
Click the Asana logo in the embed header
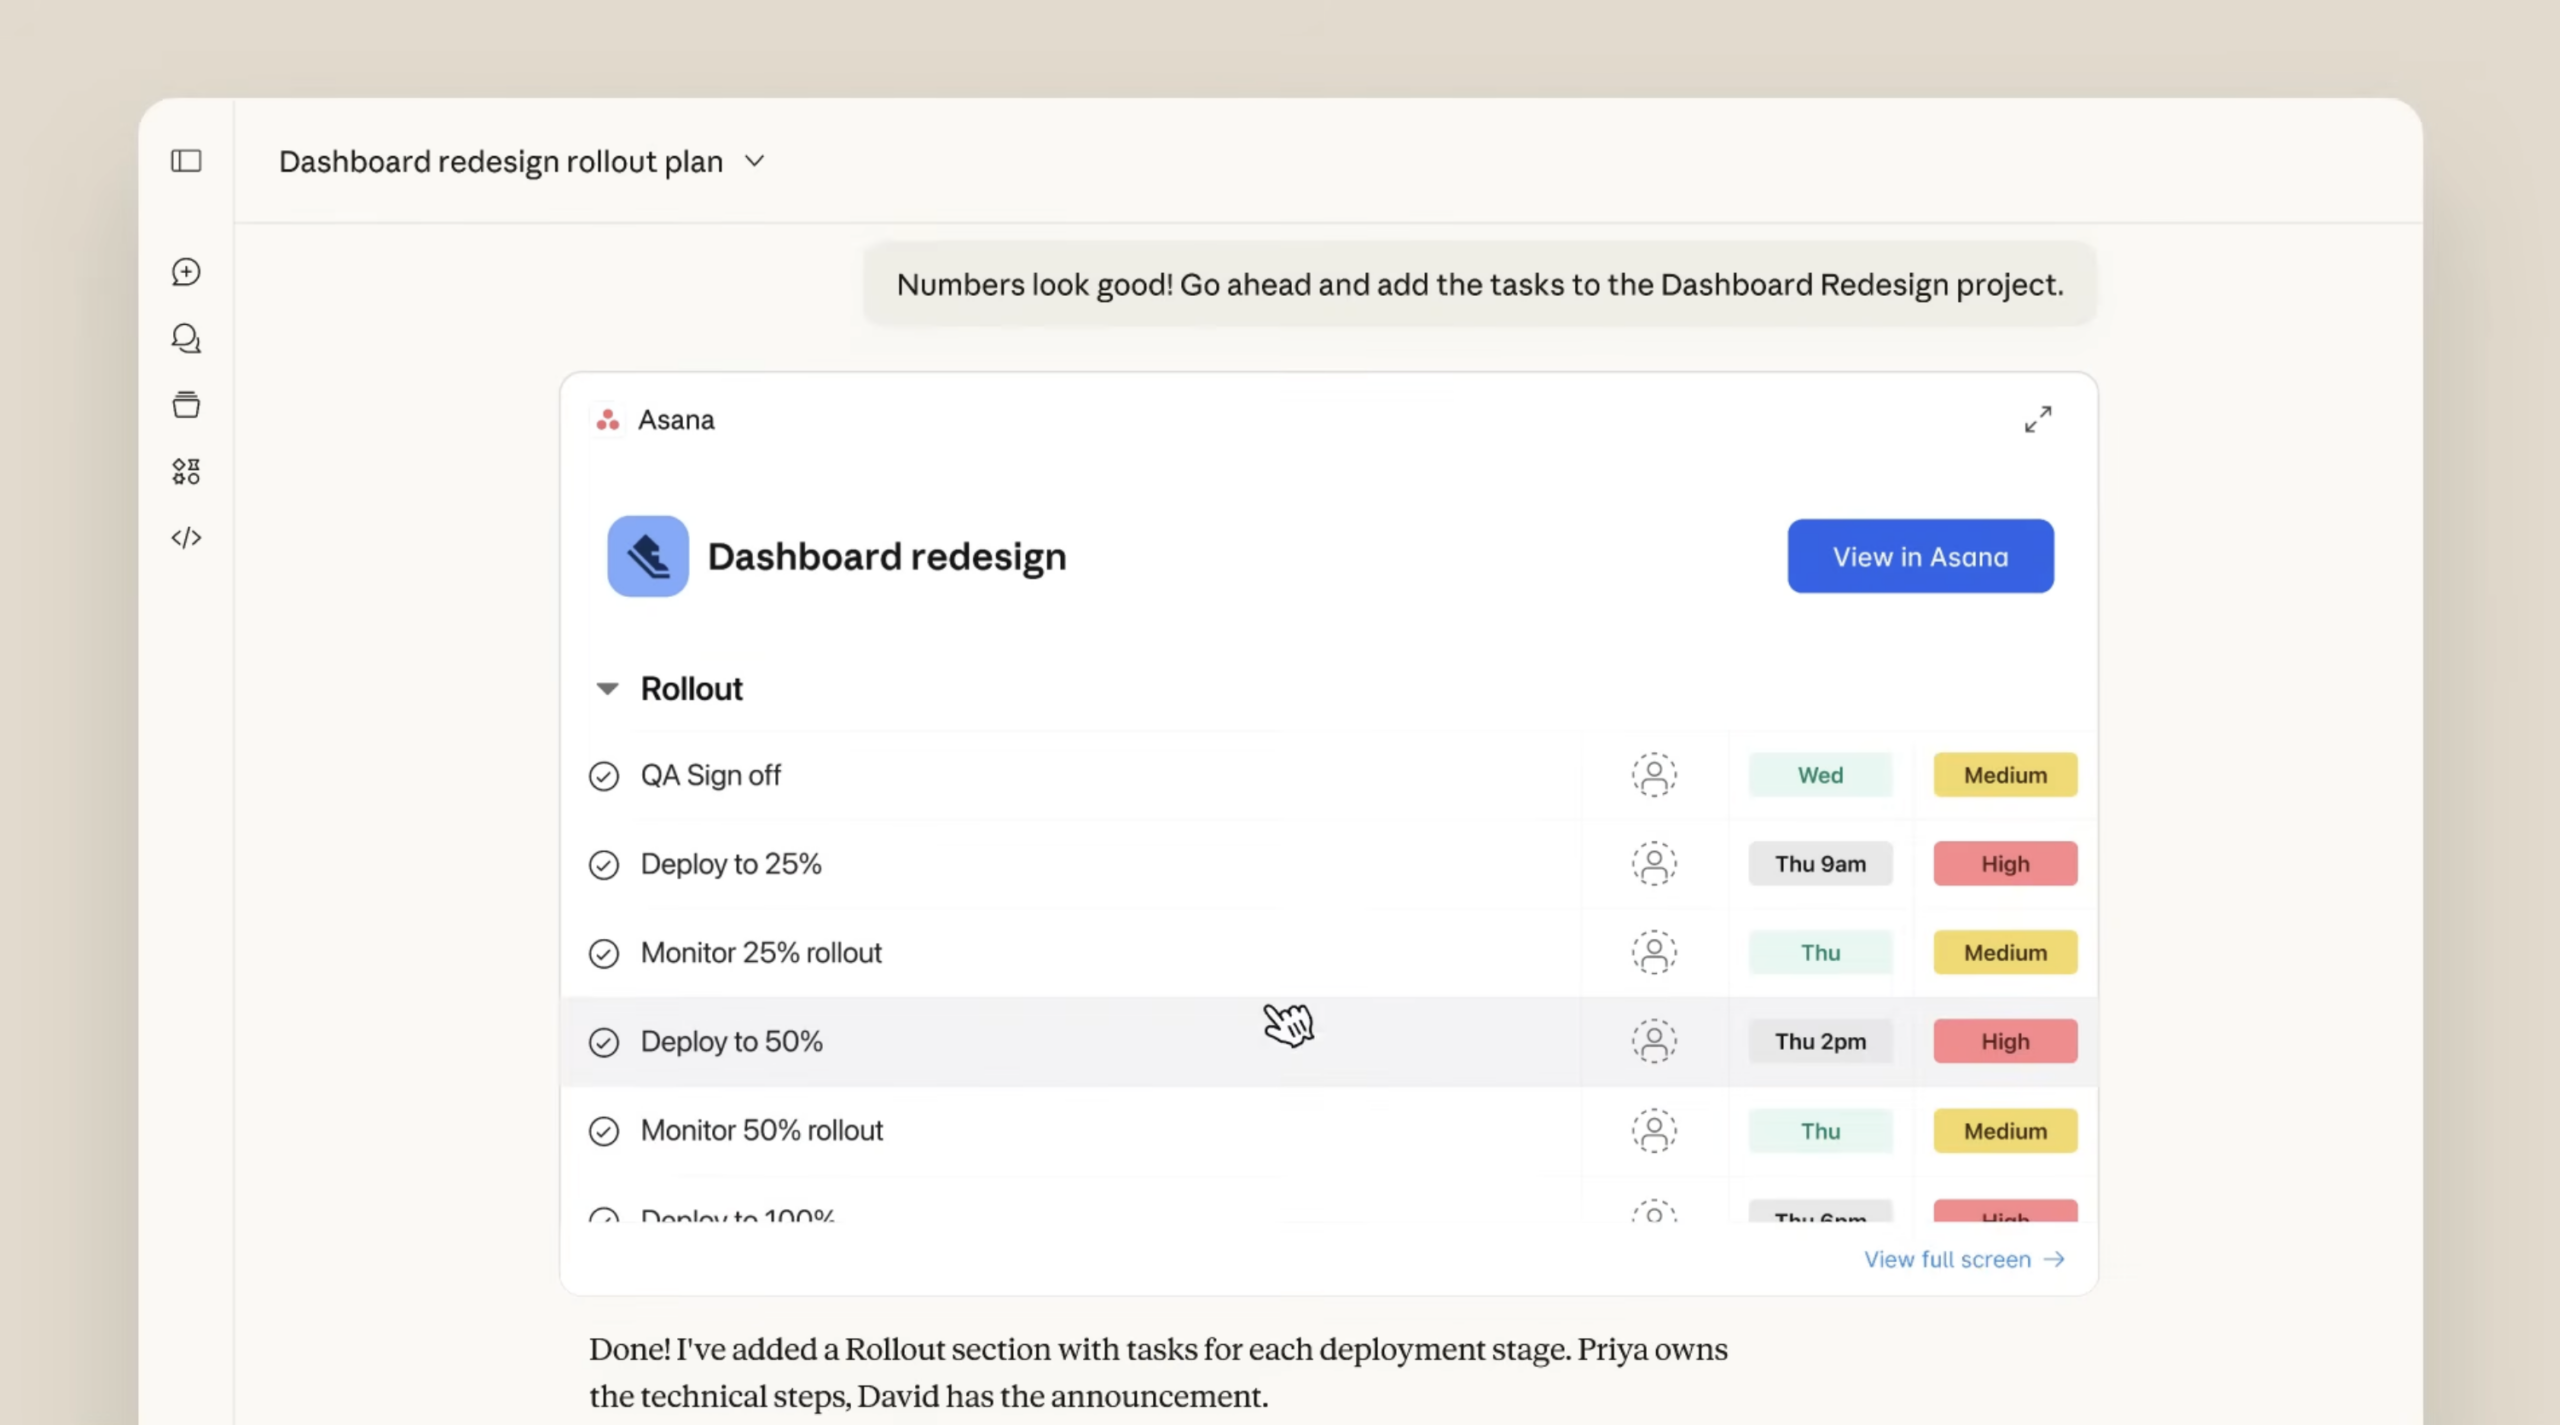point(608,419)
